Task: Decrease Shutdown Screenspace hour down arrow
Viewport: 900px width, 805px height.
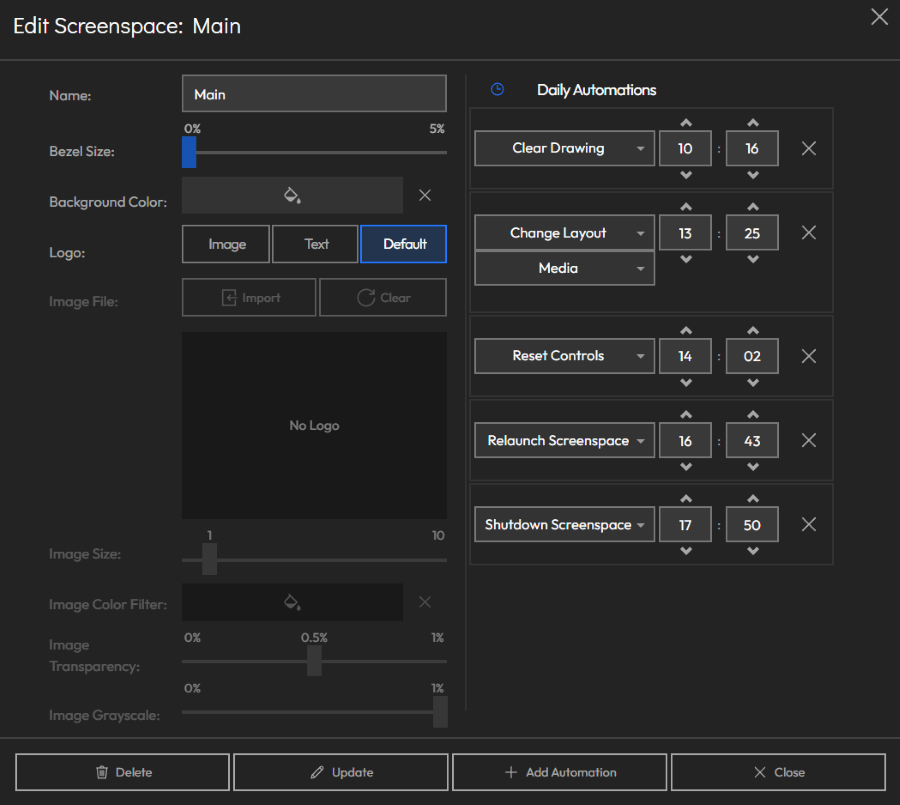Action: click(686, 551)
